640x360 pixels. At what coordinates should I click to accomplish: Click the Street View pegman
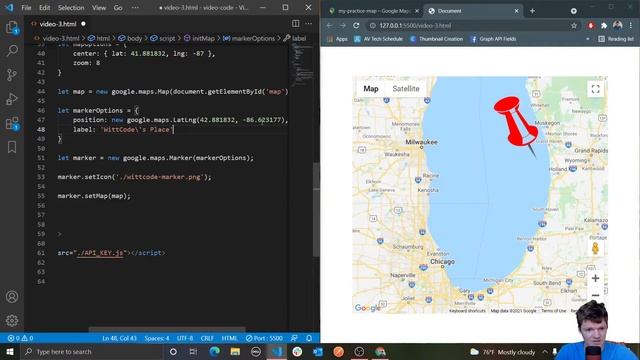click(x=595, y=248)
